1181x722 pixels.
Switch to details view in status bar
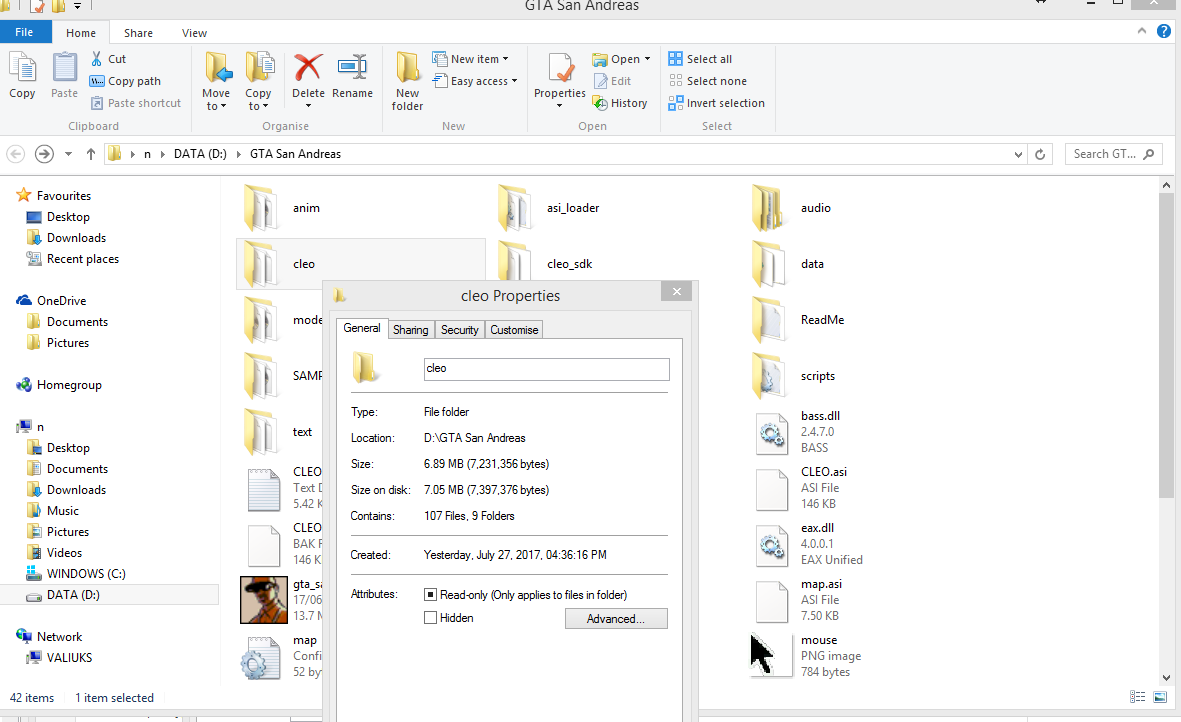click(1137, 697)
